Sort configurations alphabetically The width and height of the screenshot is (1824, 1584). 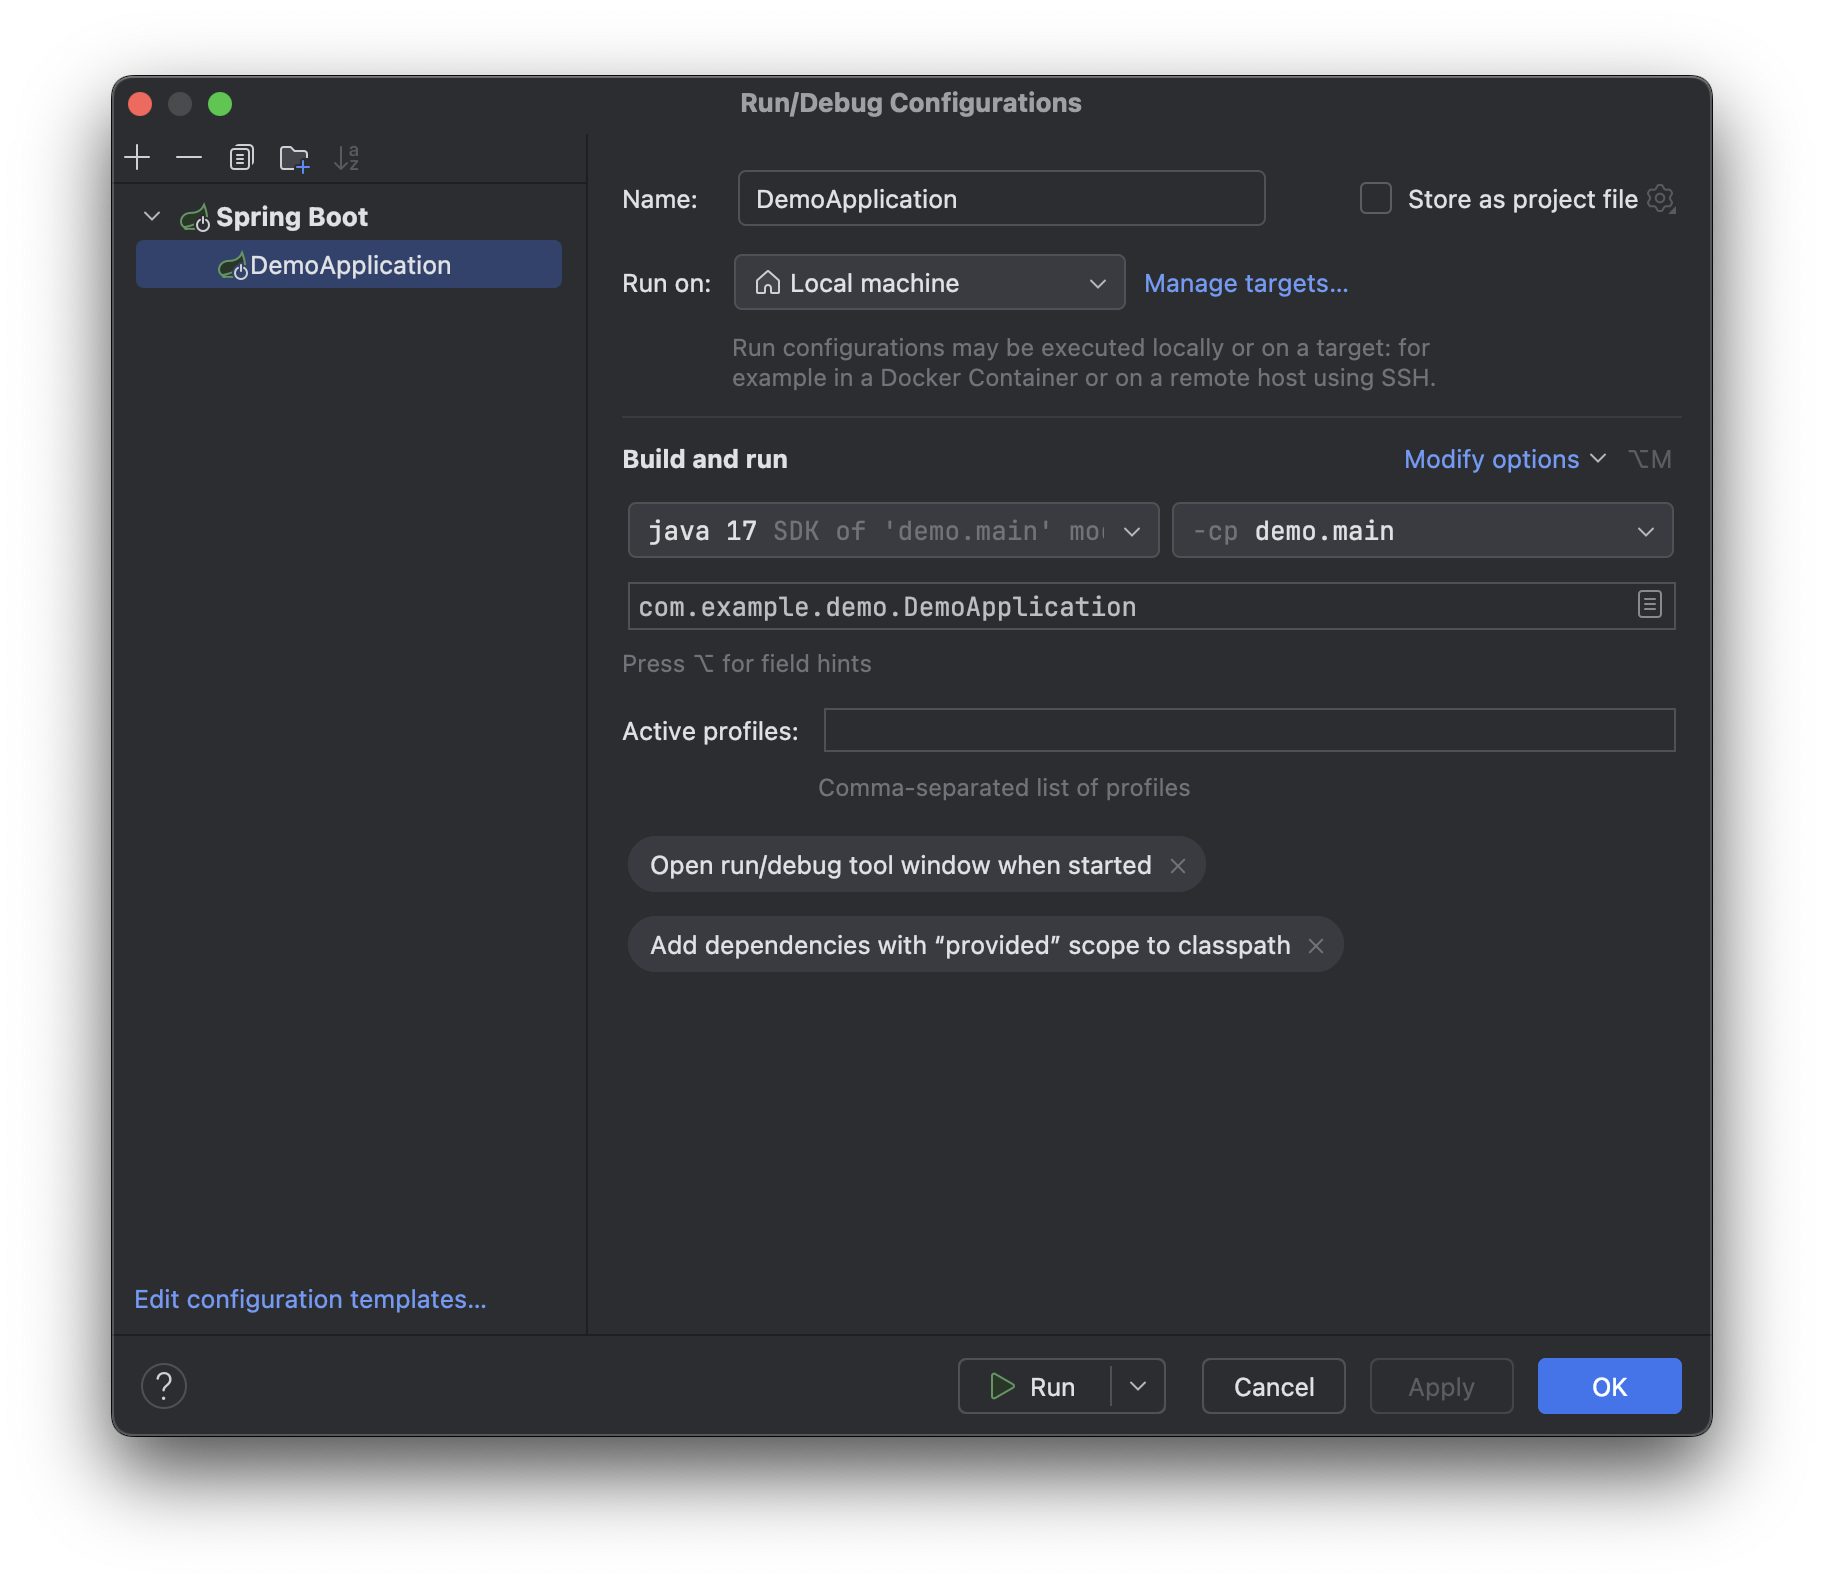point(347,157)
